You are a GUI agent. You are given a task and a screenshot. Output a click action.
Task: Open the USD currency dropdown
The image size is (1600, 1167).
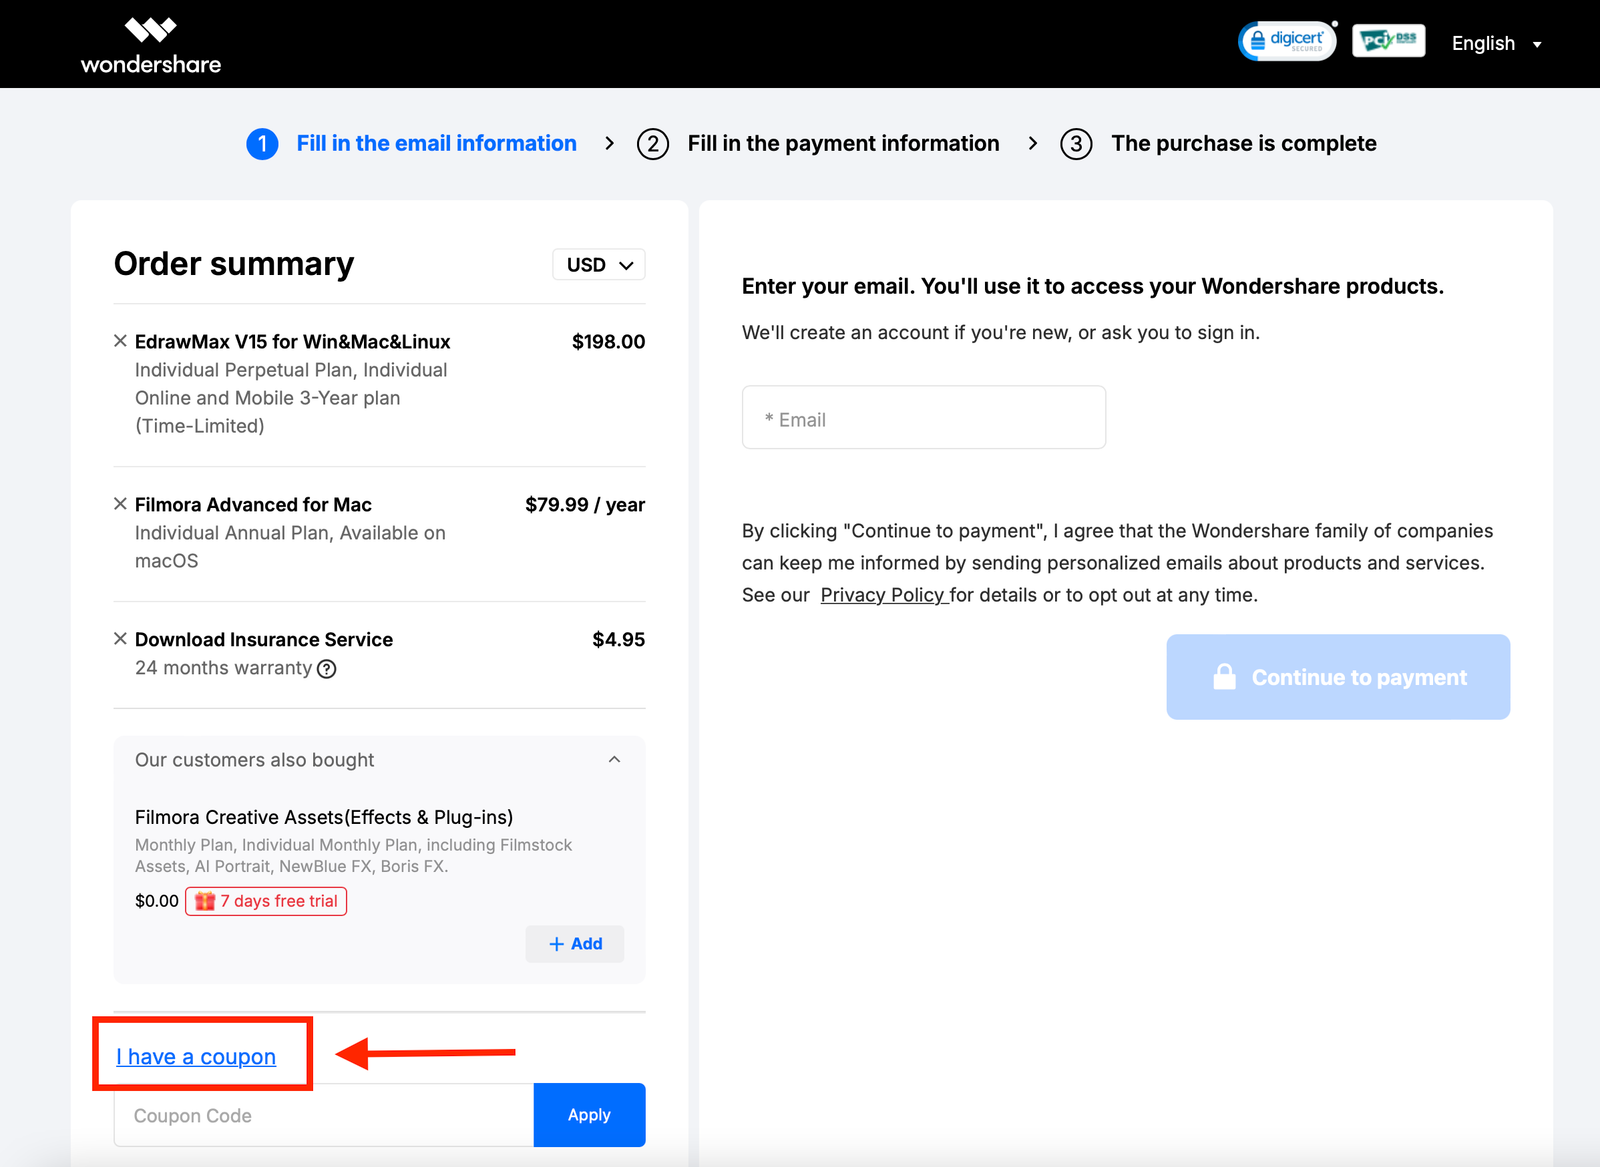[599, 265]
